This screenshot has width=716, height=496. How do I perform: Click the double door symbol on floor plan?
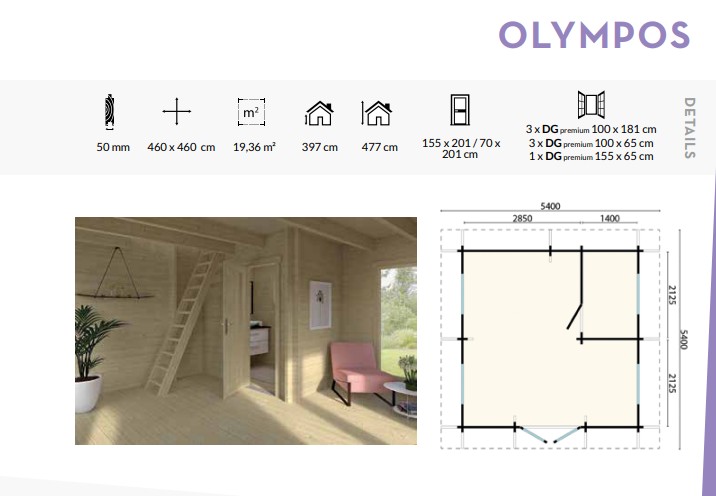pyautogui.click(x=550, y=434)
